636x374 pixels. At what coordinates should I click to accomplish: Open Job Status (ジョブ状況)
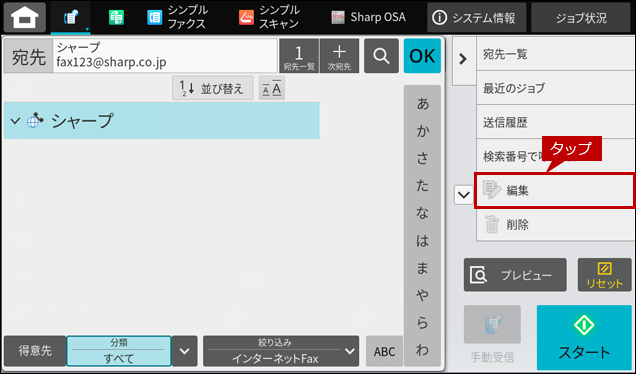click(581, 17)
